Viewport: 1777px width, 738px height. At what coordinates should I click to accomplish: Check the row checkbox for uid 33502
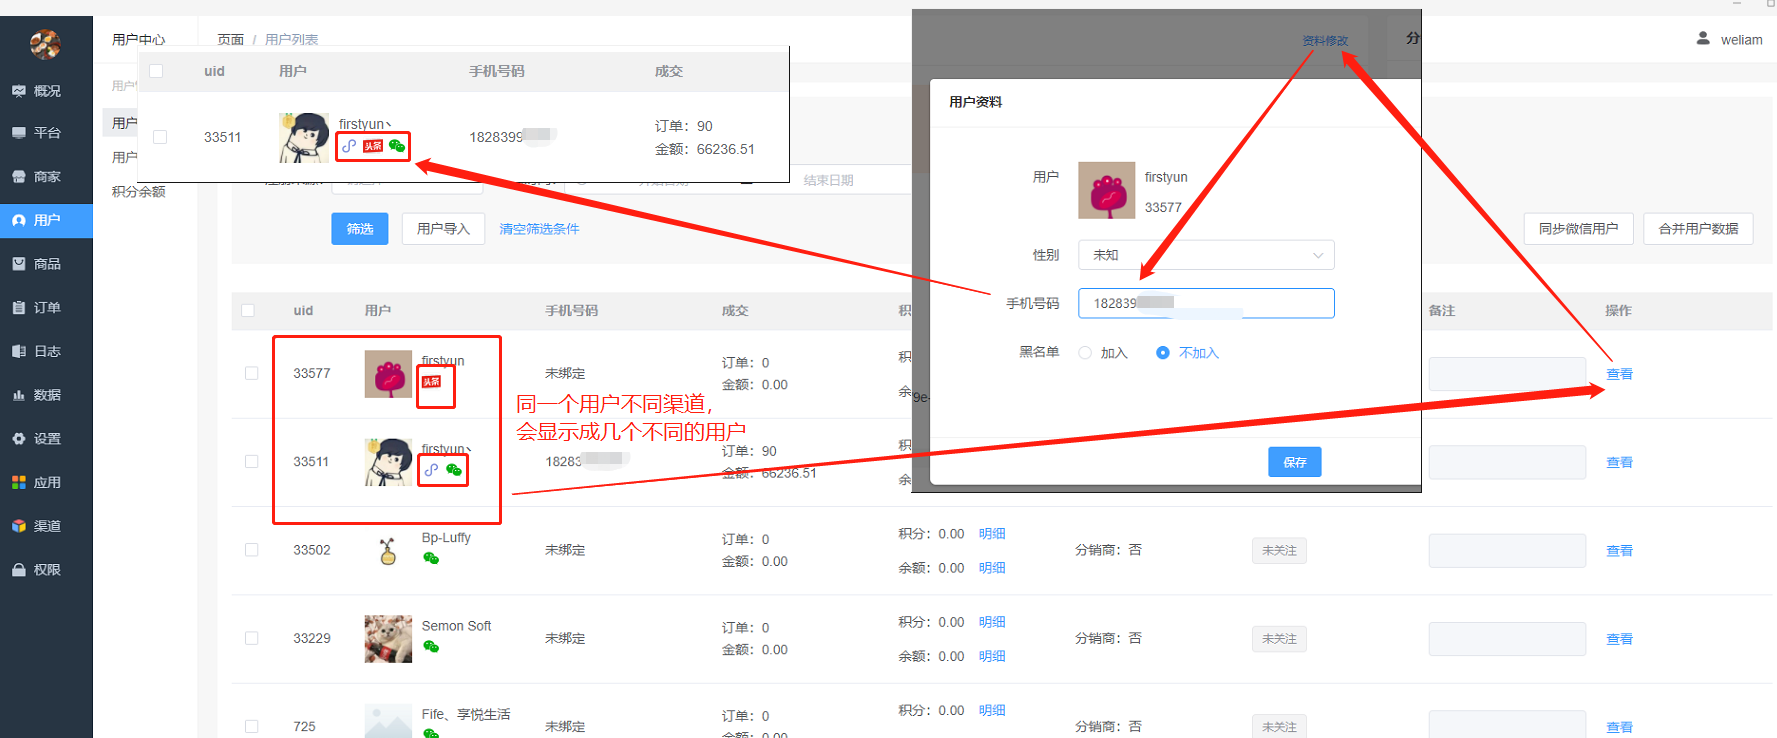pyautogui.click(x=252, y=550)
